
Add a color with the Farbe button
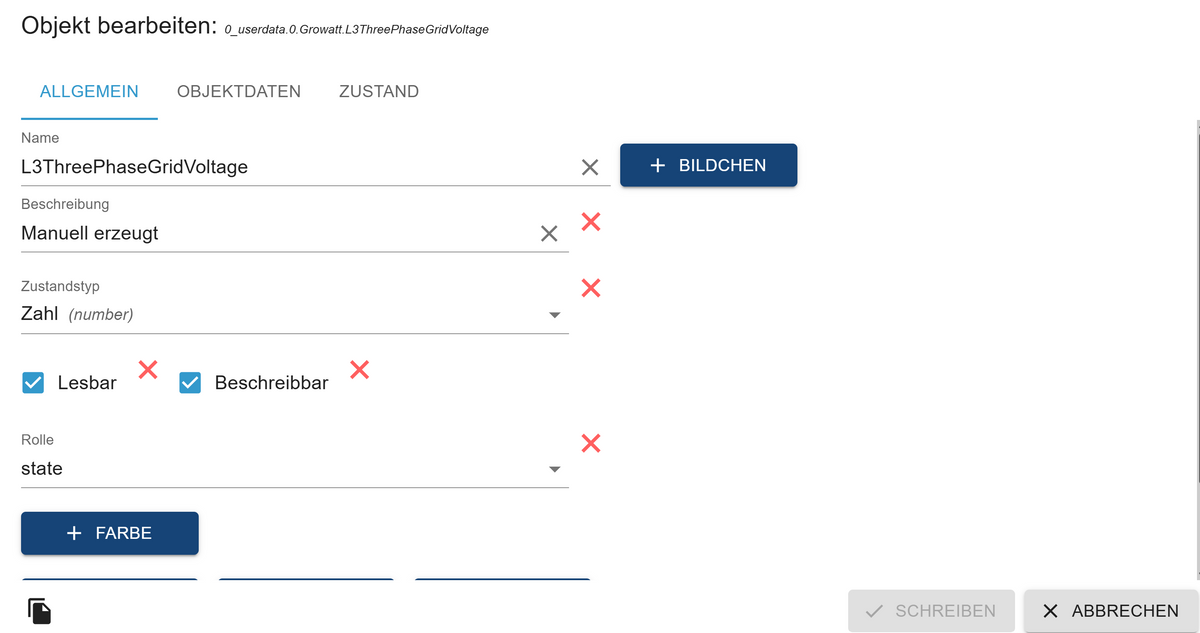tap(110, 533)
